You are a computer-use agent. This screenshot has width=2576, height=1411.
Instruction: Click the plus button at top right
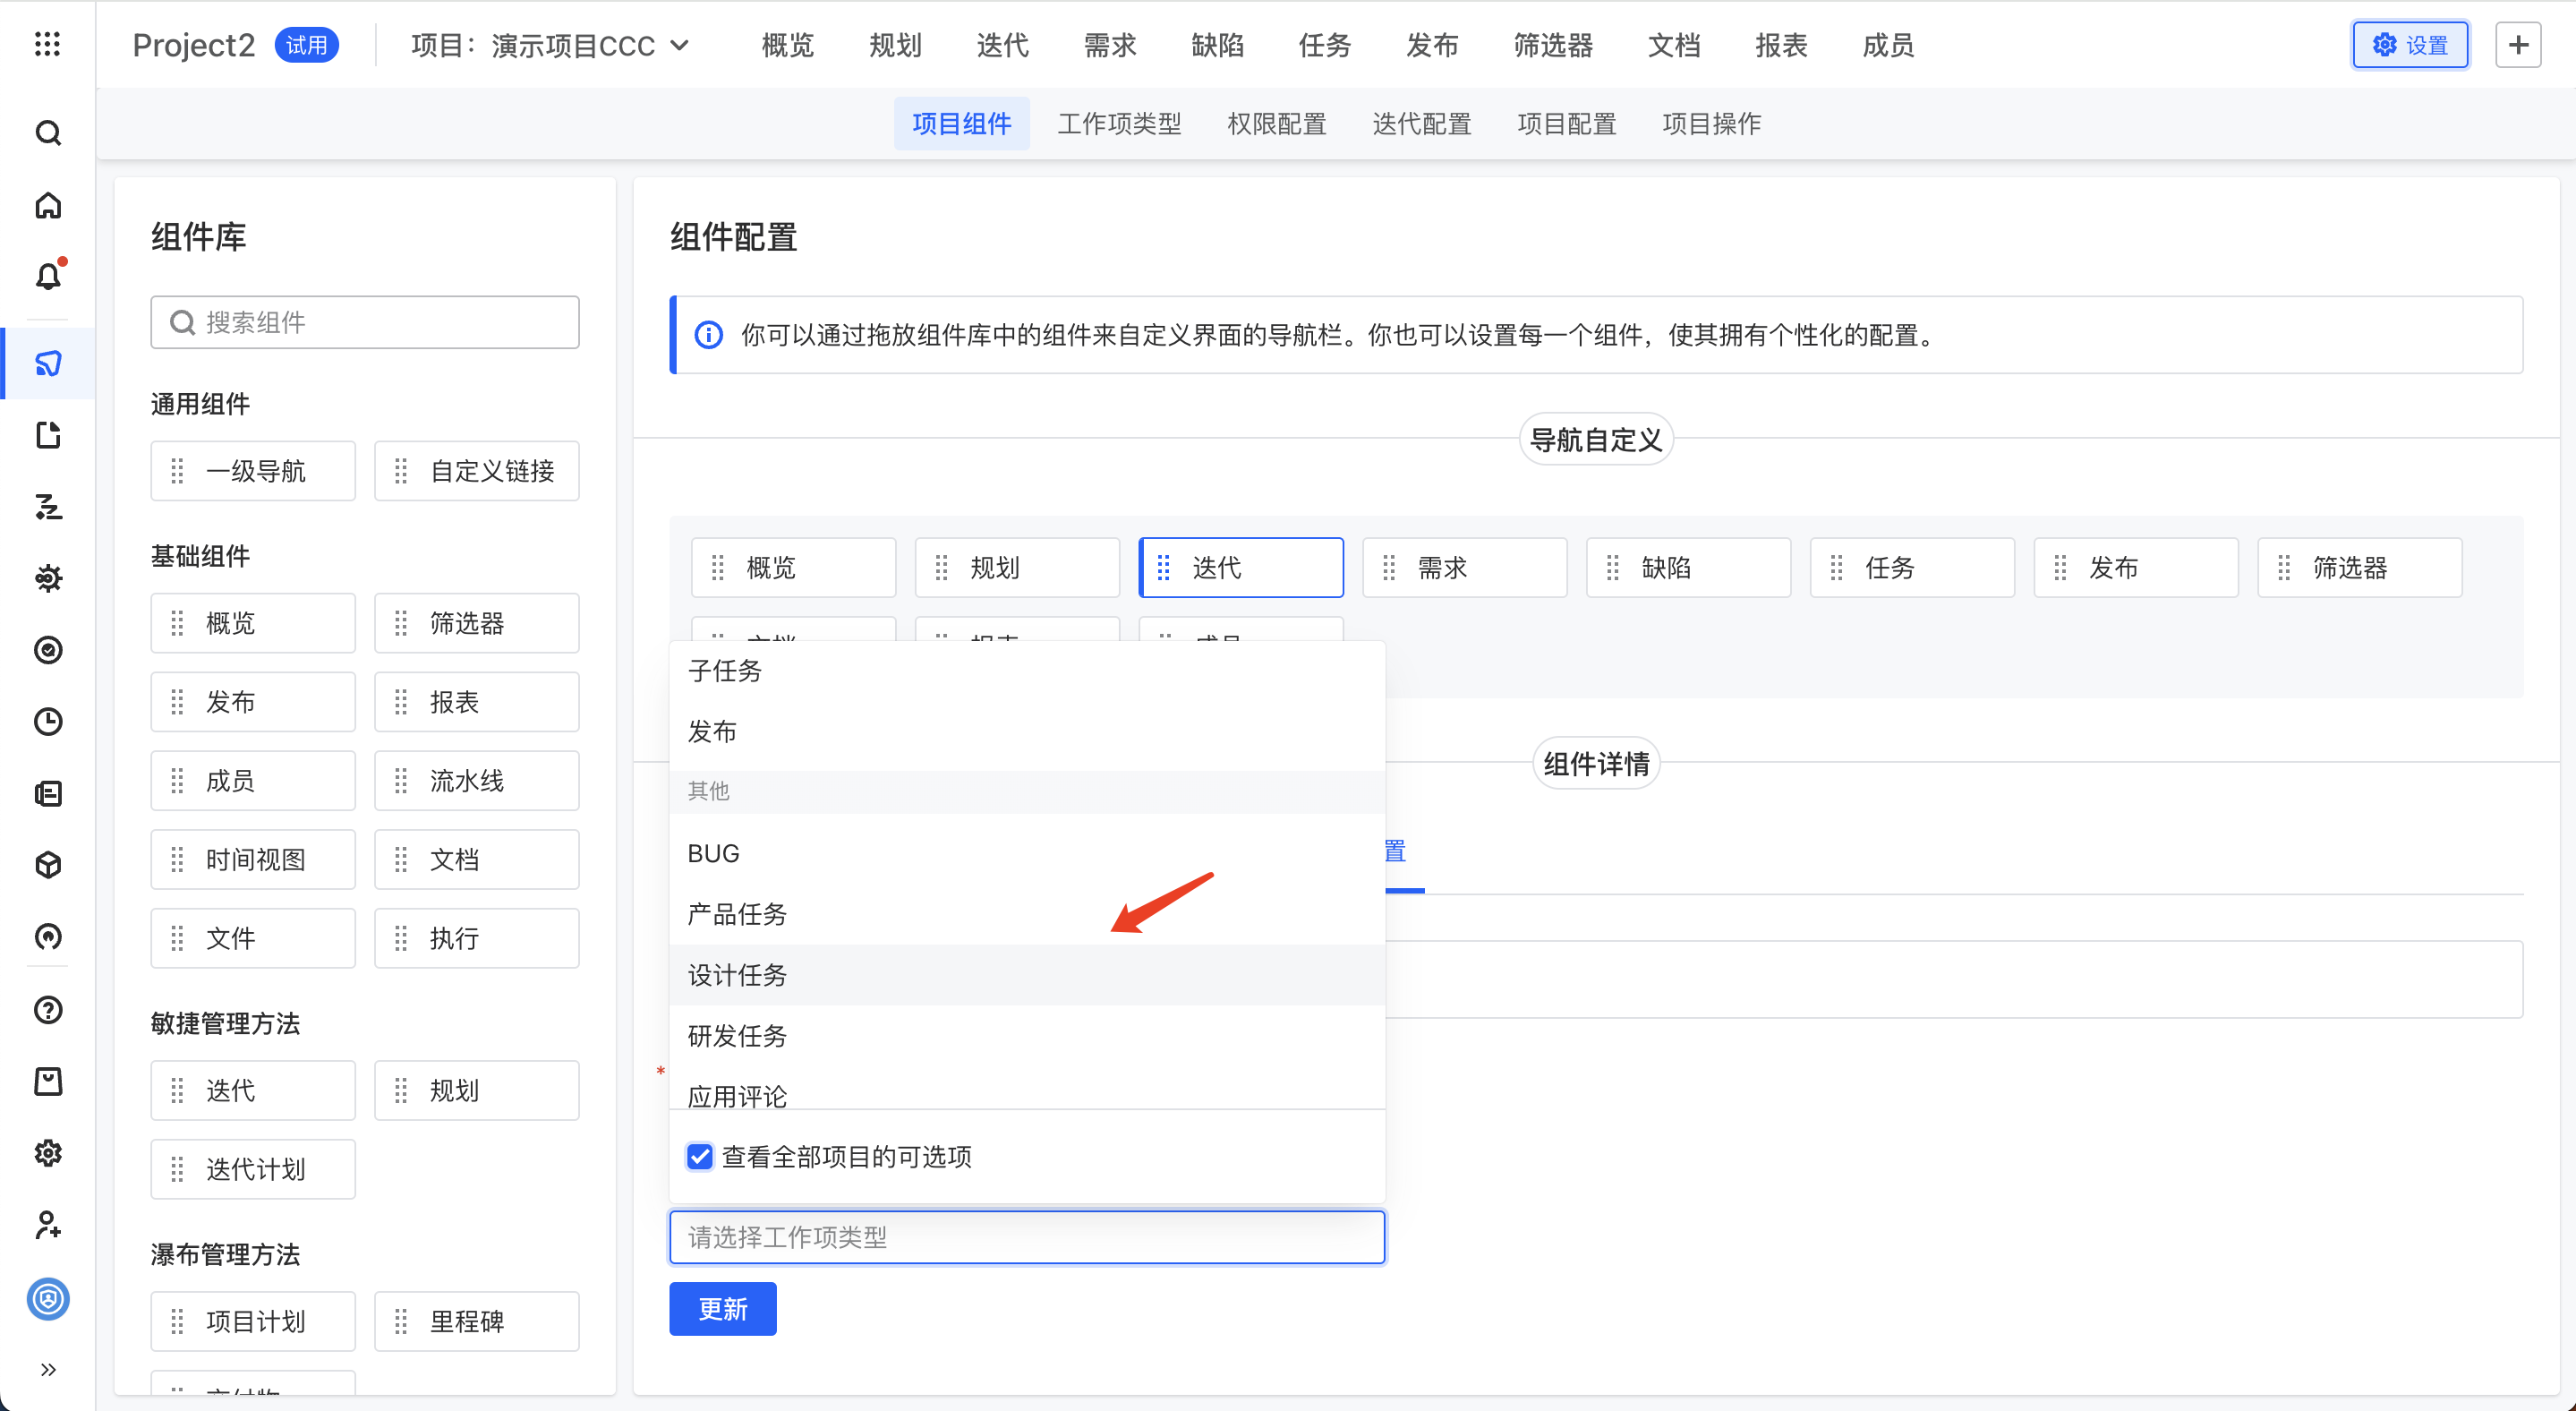2518,45
